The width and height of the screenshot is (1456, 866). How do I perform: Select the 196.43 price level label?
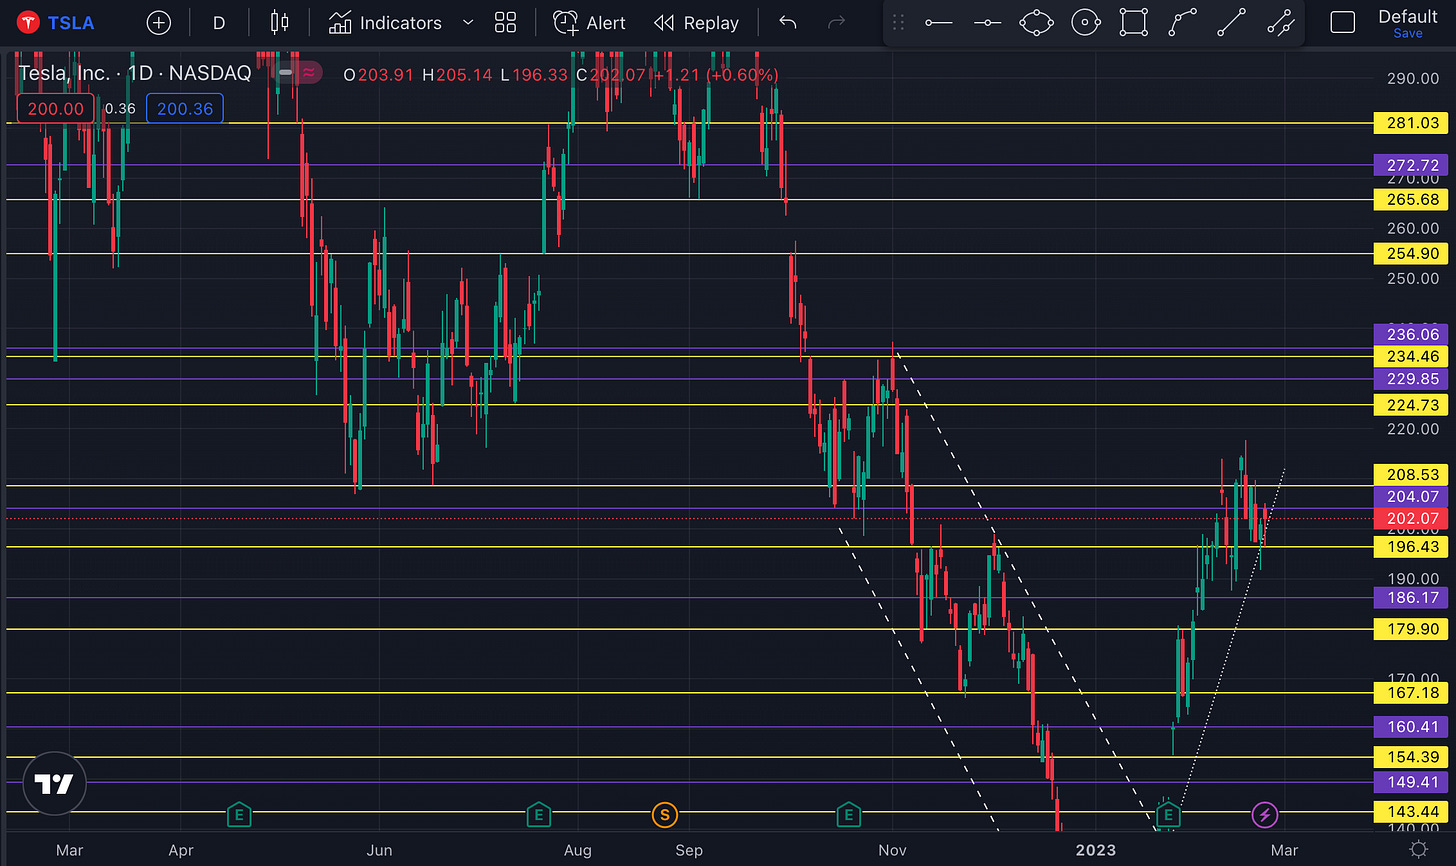(1413, 546)
